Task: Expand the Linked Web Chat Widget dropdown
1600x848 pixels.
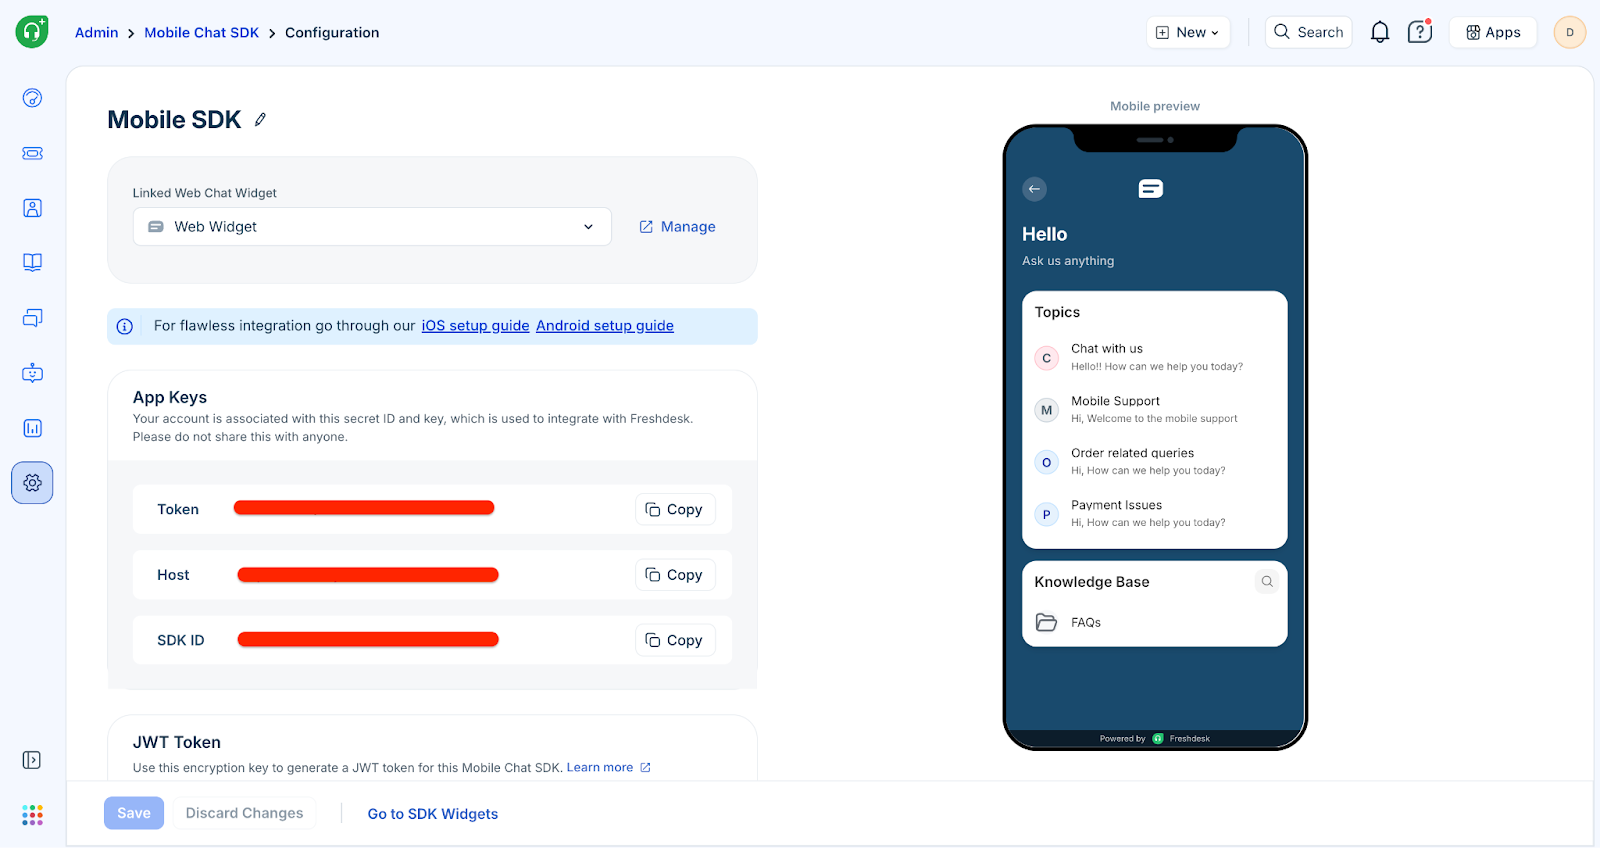Action: (x=372, y=227)
